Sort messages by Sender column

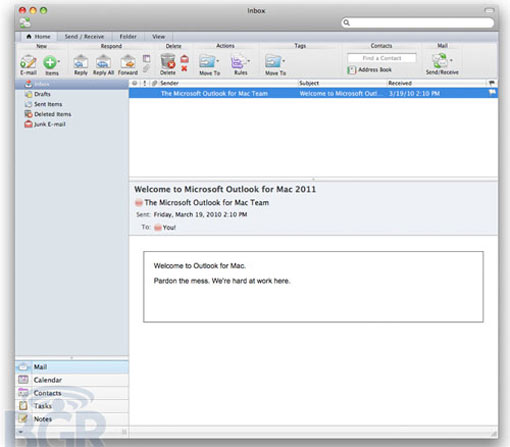[169, 83]
